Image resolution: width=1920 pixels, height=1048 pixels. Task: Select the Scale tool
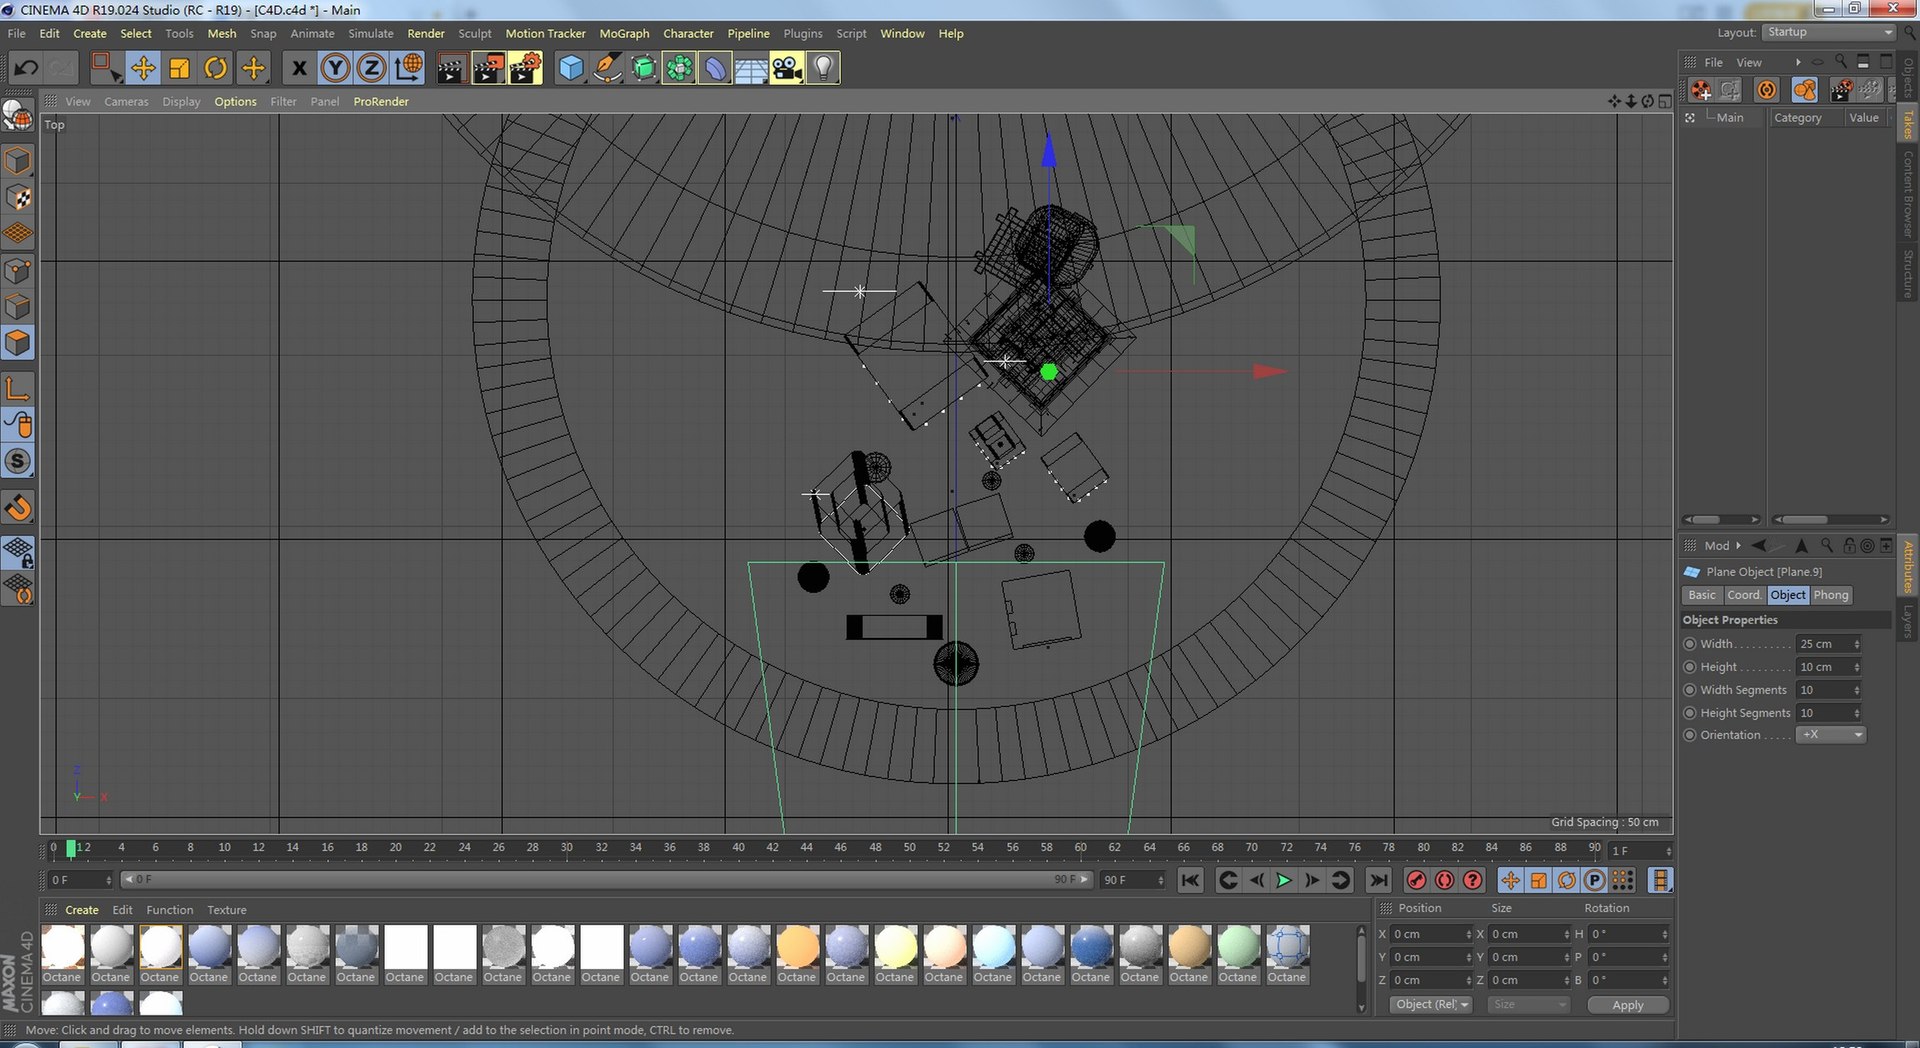[180, 68]
